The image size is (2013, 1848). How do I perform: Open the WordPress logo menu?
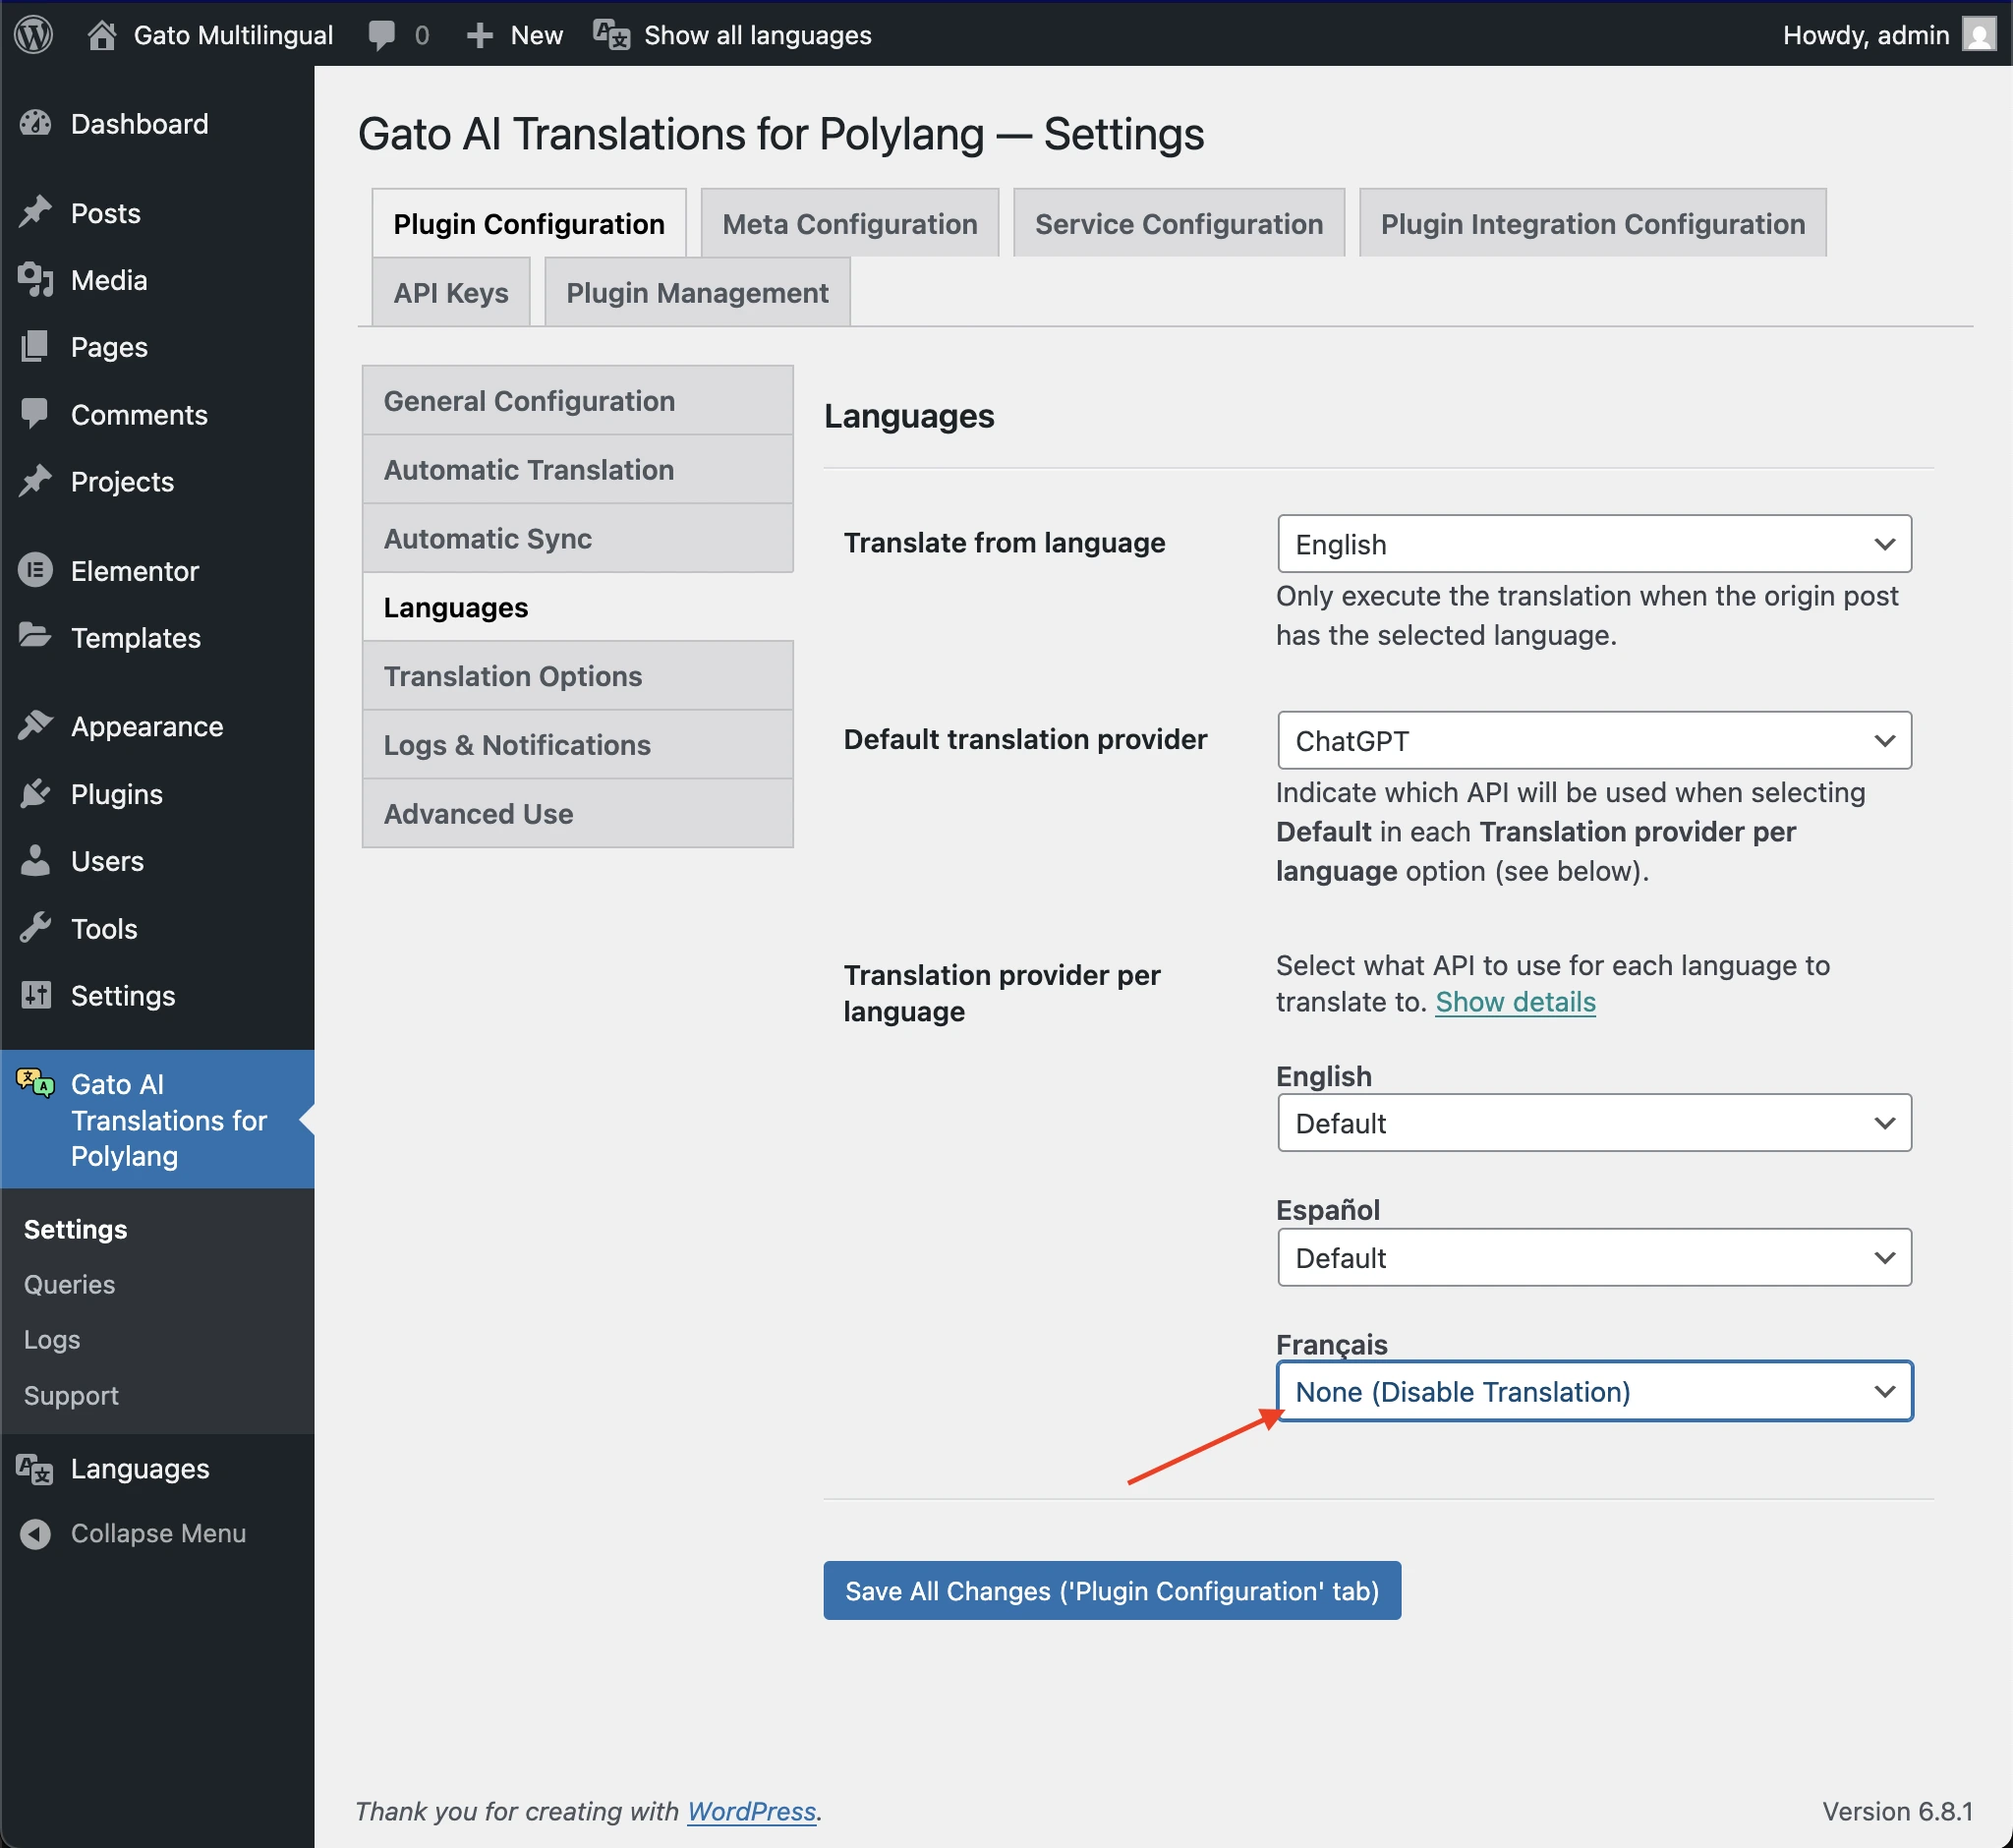pyautogui.click(x=33, y=34)
